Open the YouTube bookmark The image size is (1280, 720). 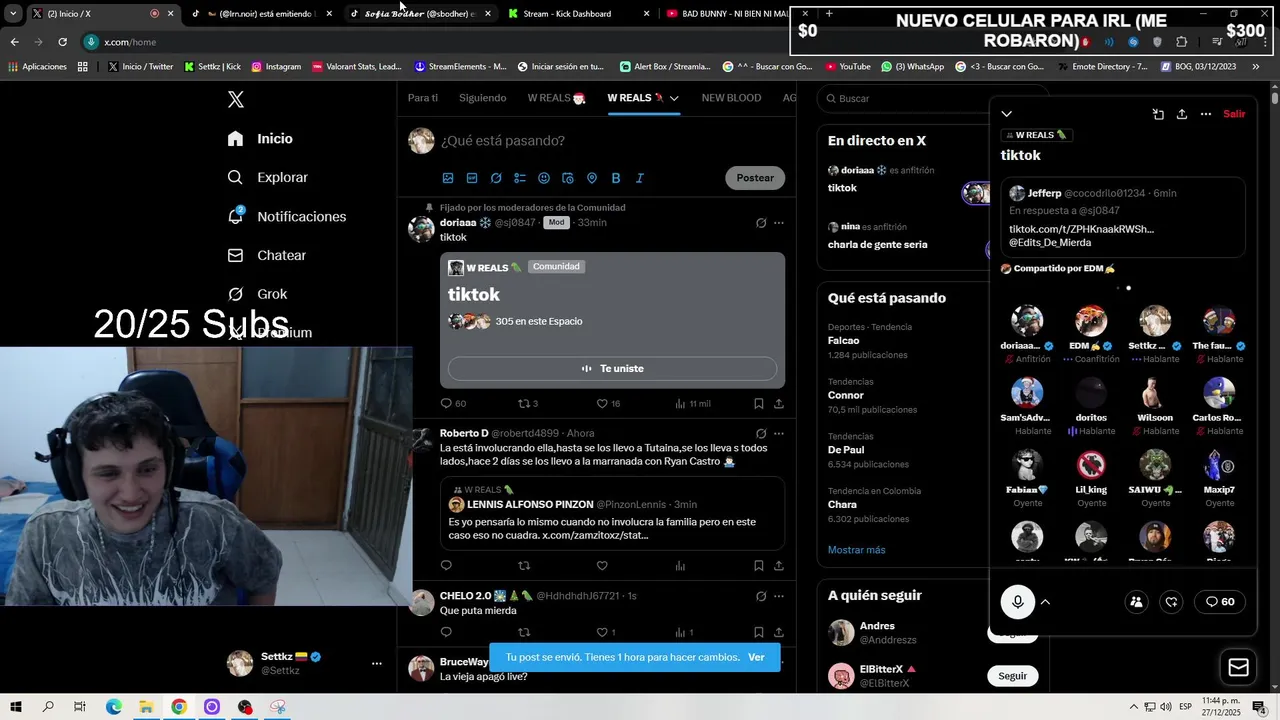point(848,67)
